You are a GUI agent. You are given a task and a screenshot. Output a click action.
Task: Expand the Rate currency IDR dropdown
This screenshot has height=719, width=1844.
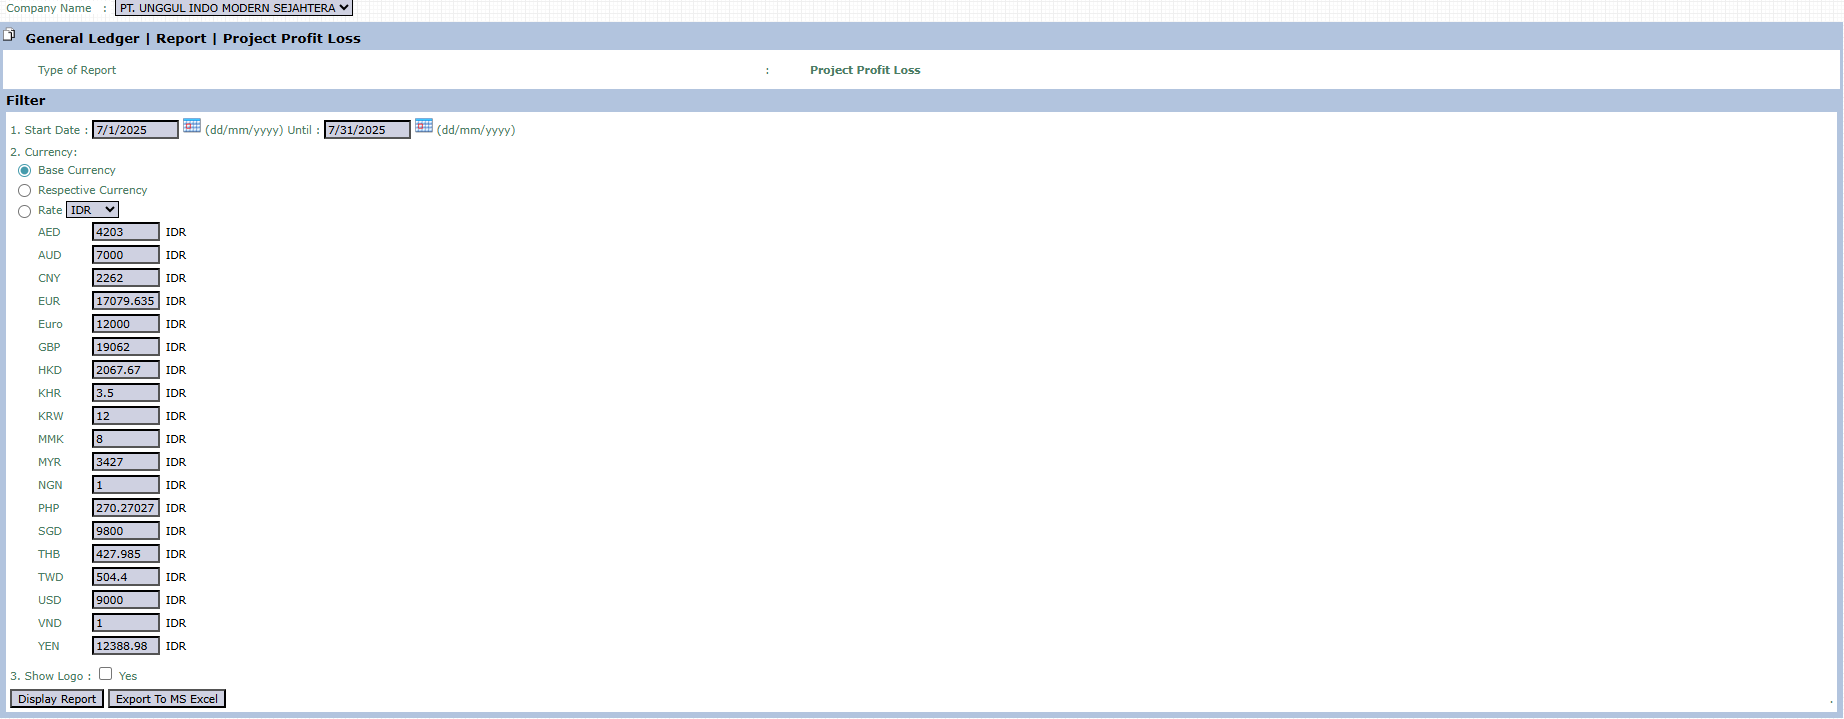pos(92,210)
